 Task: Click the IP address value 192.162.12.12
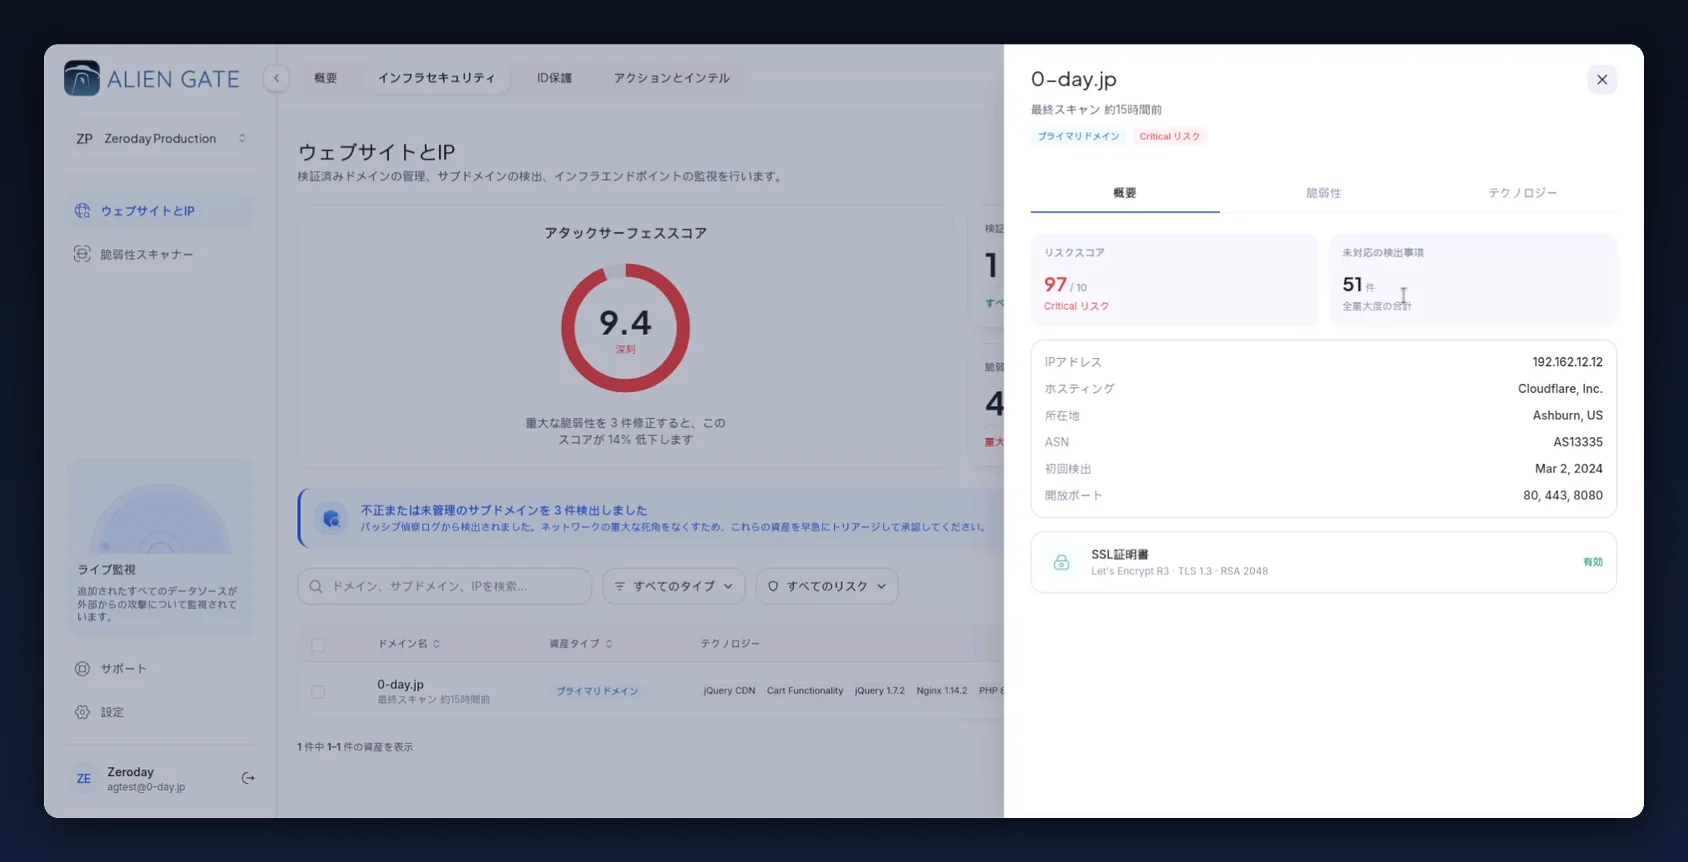click(1567, 362)
